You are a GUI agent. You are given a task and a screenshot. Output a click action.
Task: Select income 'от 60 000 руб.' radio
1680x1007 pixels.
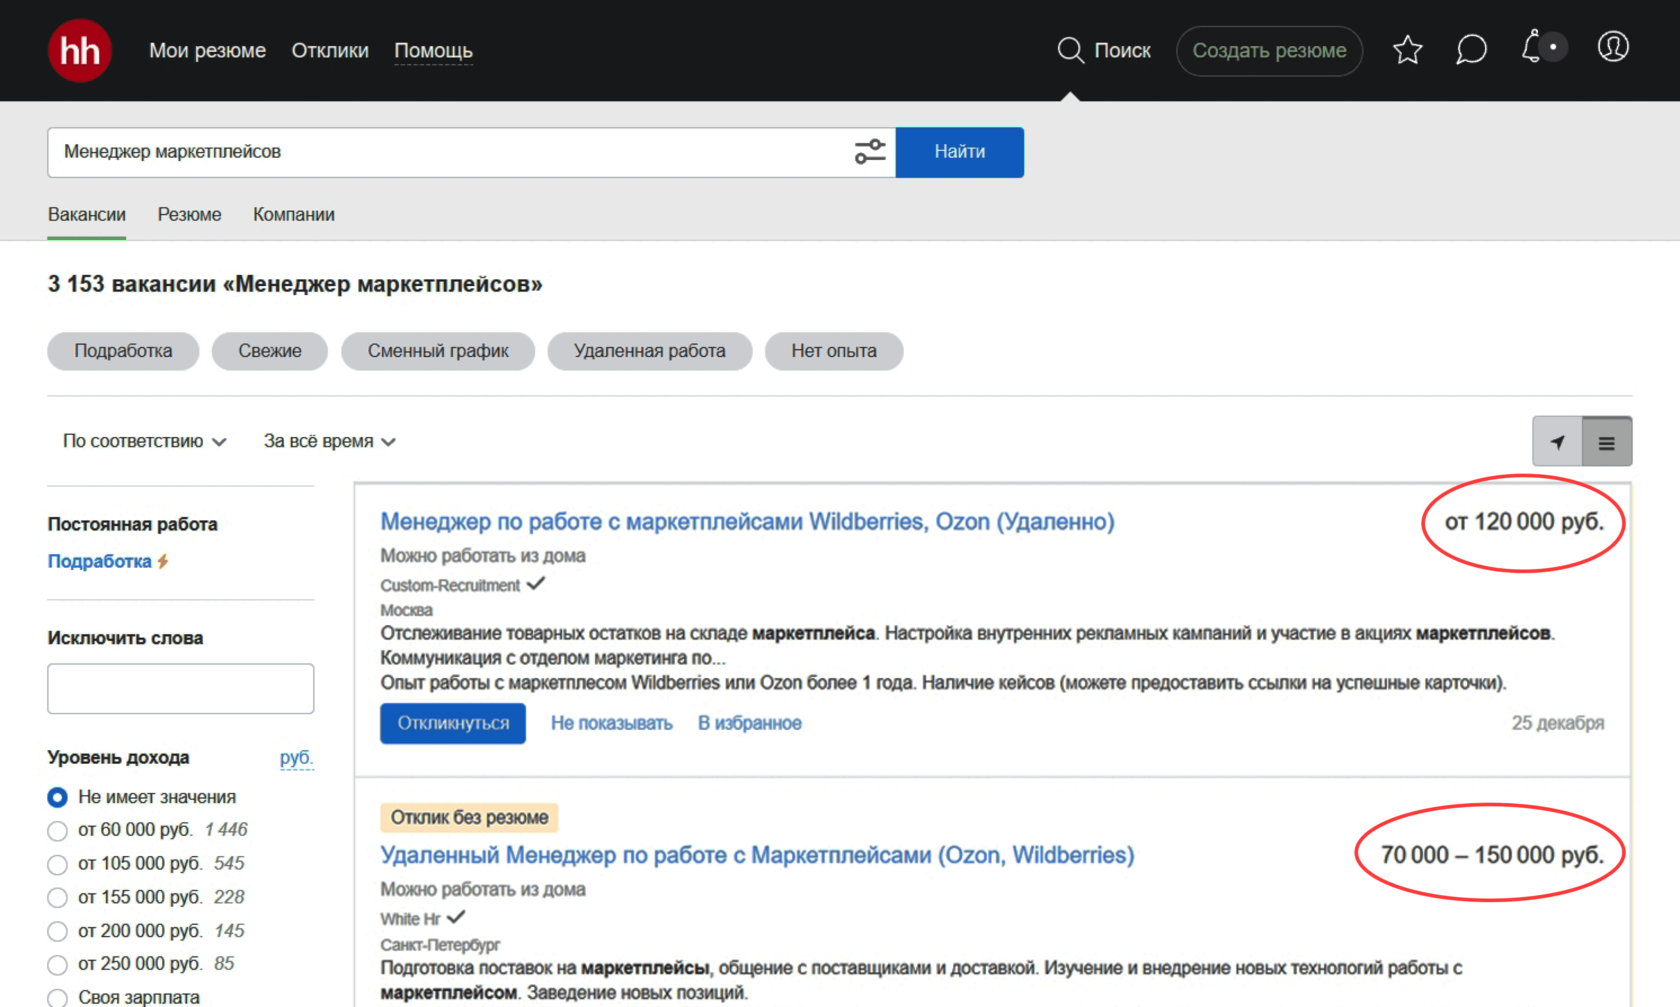(58, 831)
